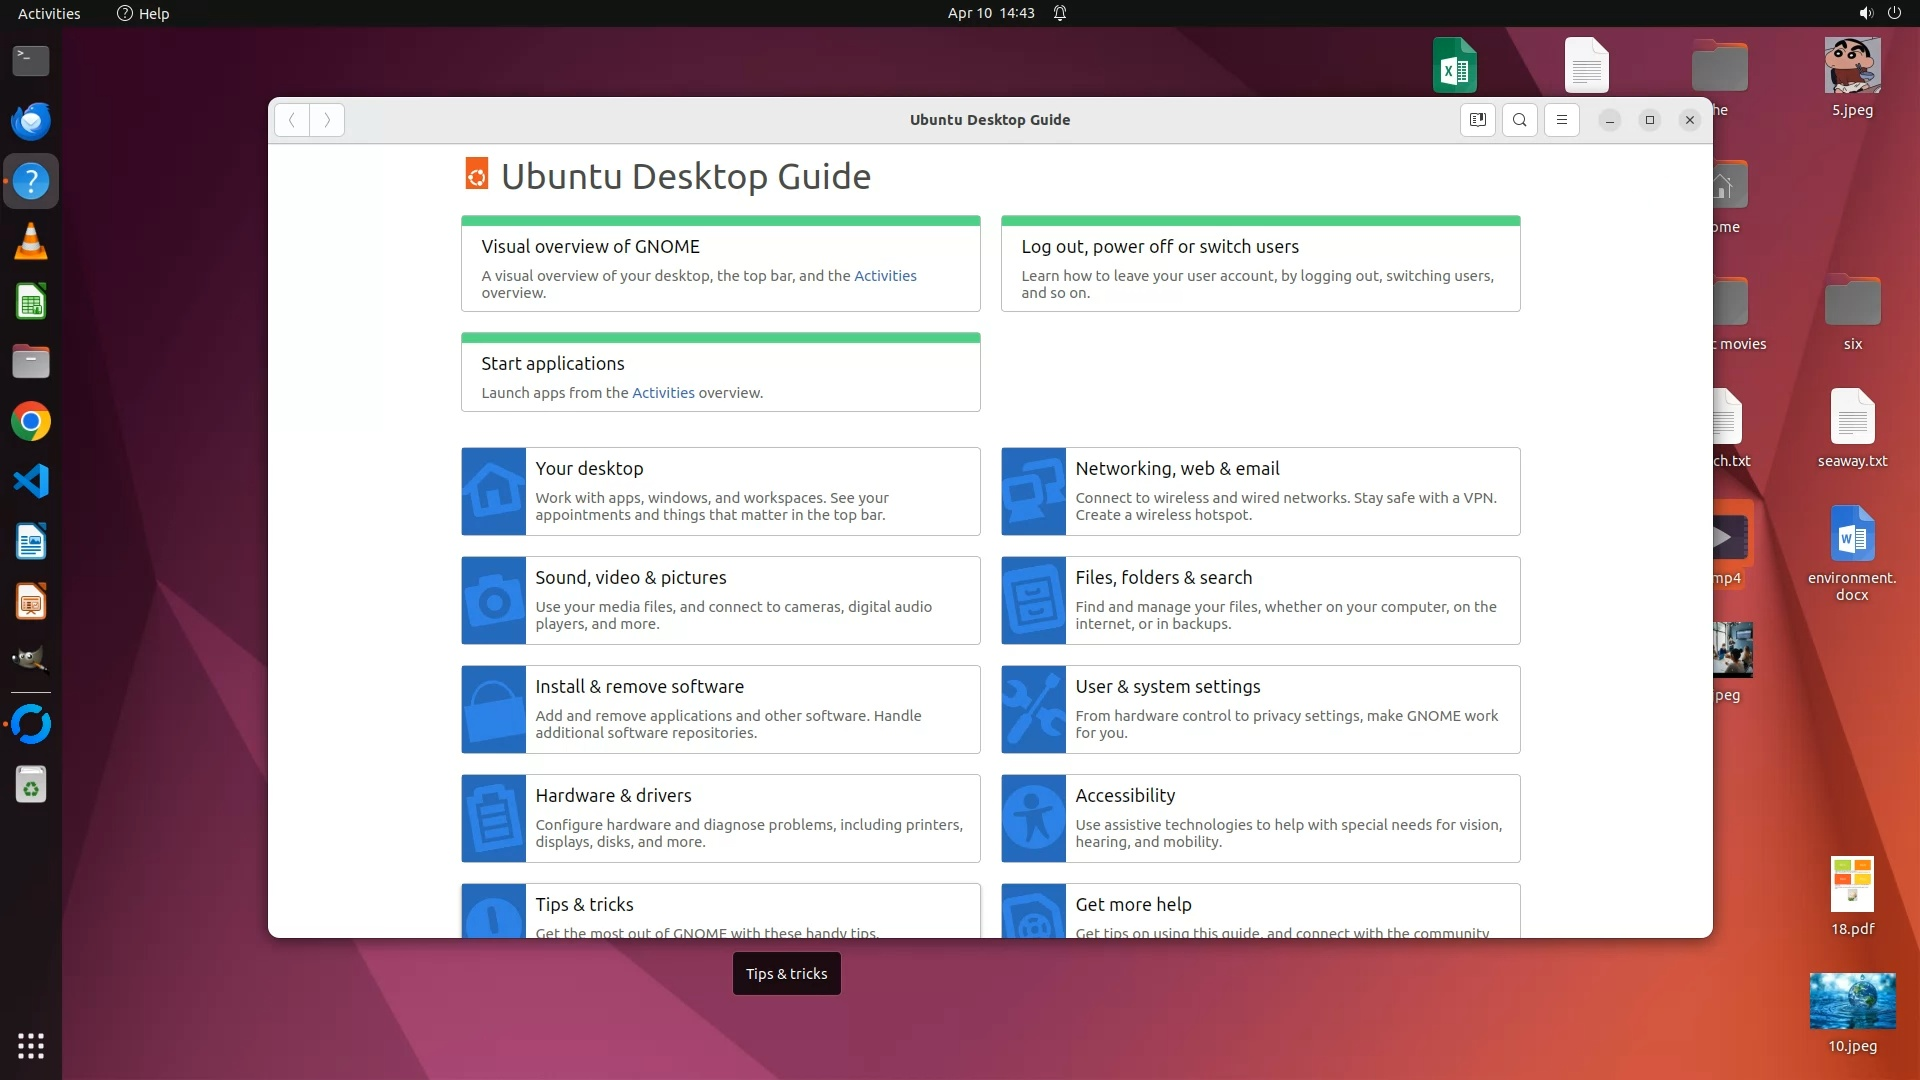Click the search magnifier icon
This screenshot has width=1920, height=1080.
(1519, 120)
